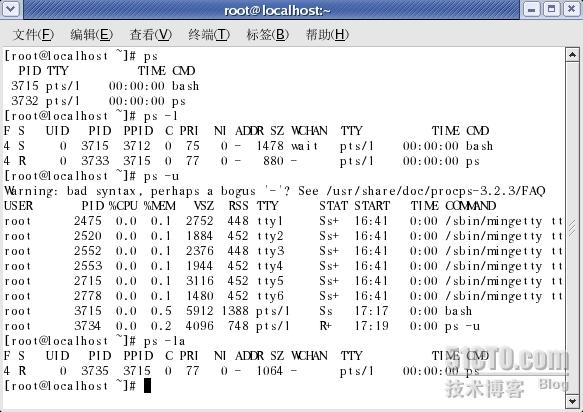Viewport: 583px width, 412px height.
Task: Click PID 2520 in tty2 row
Action: tap(88, 236)
